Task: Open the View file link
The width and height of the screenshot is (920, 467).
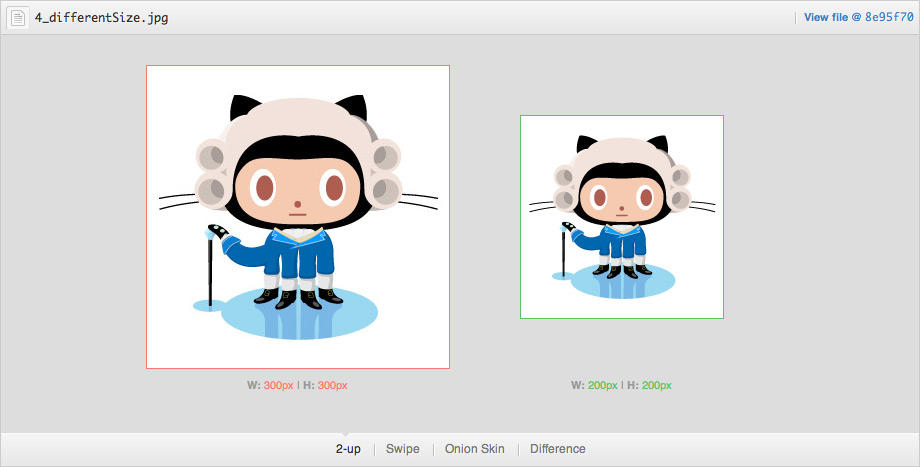Action: (828, 18)
